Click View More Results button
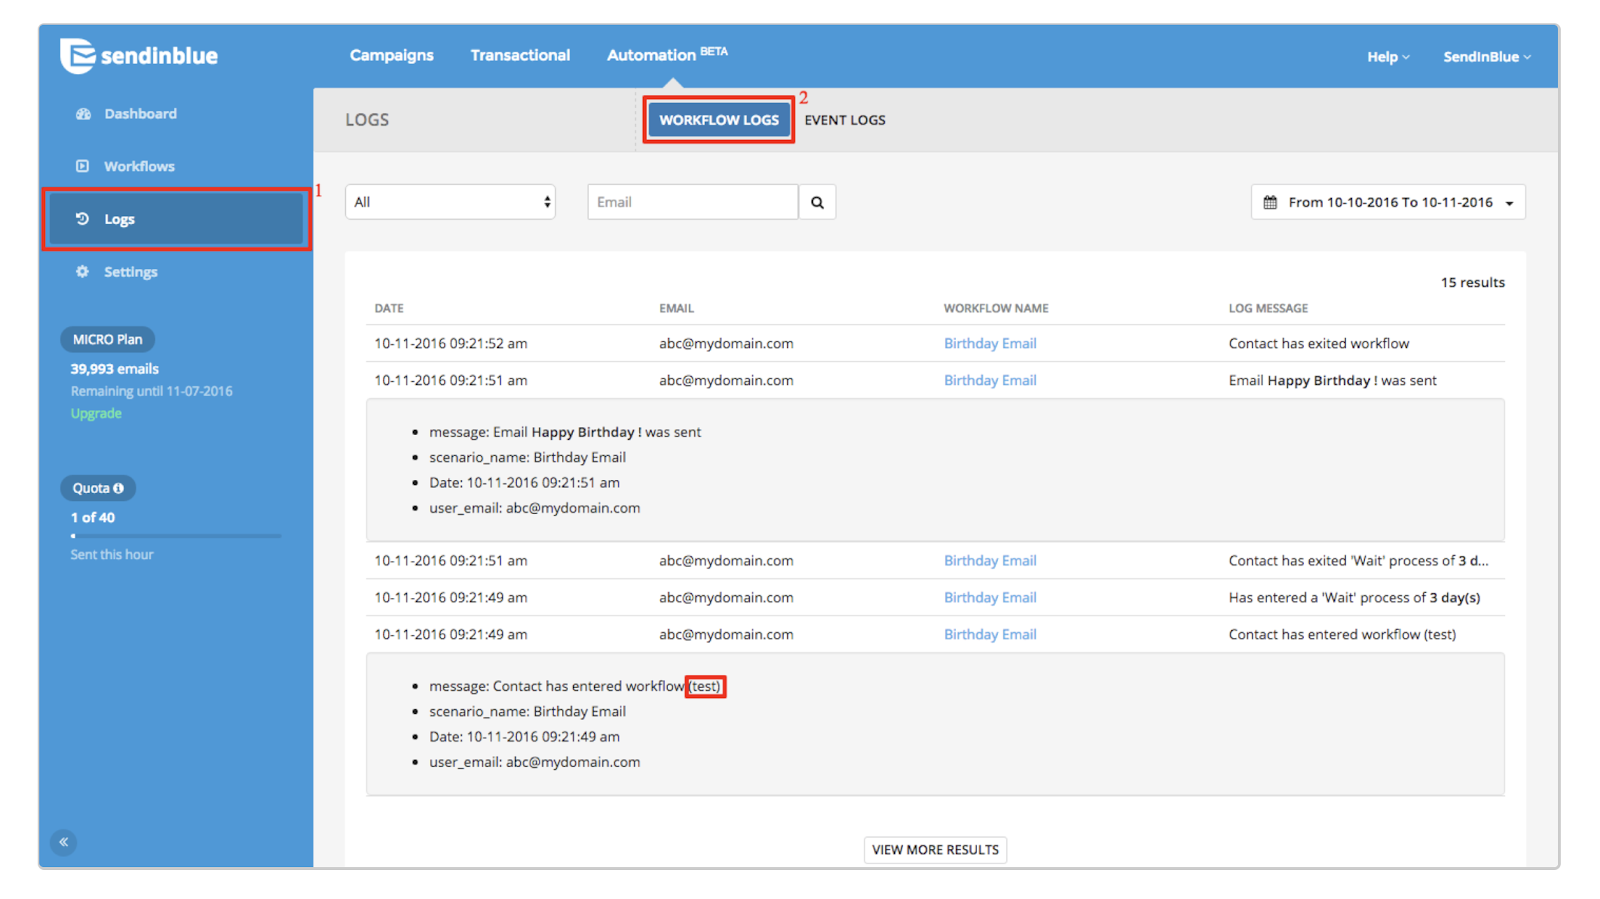 click(935, 850)
